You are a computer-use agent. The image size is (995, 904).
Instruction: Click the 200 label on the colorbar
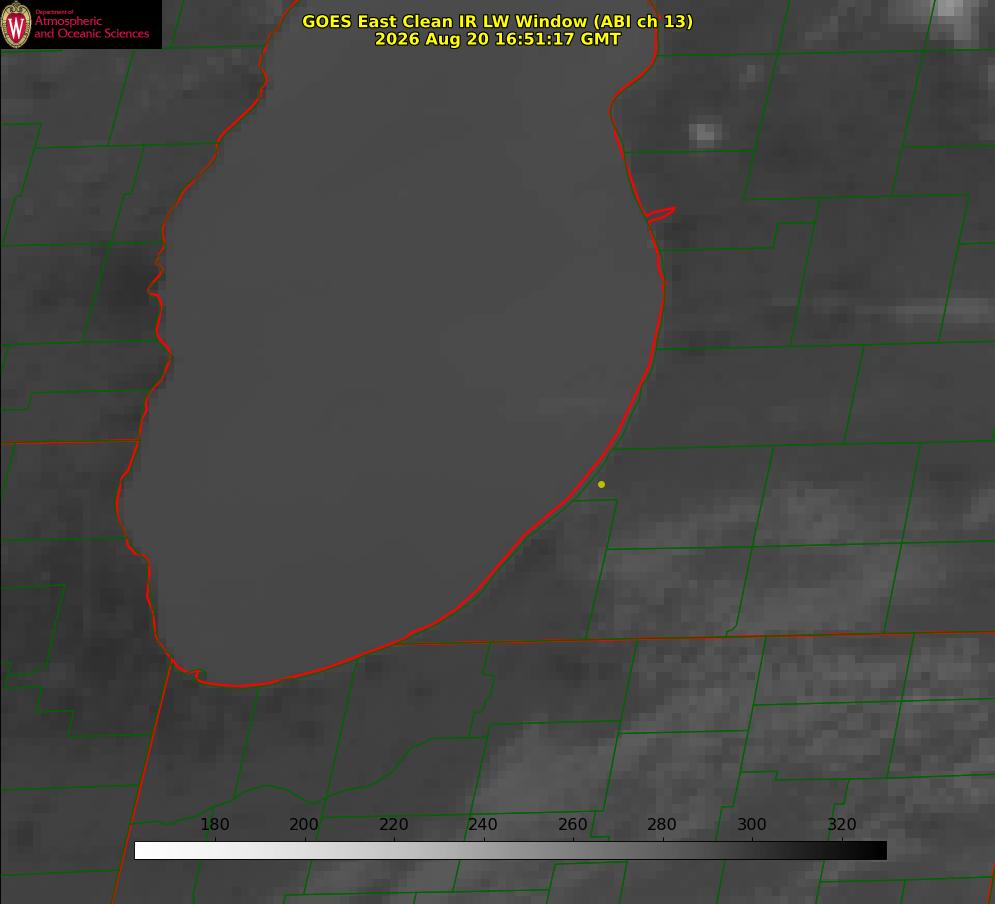click(x=304, y=824)
